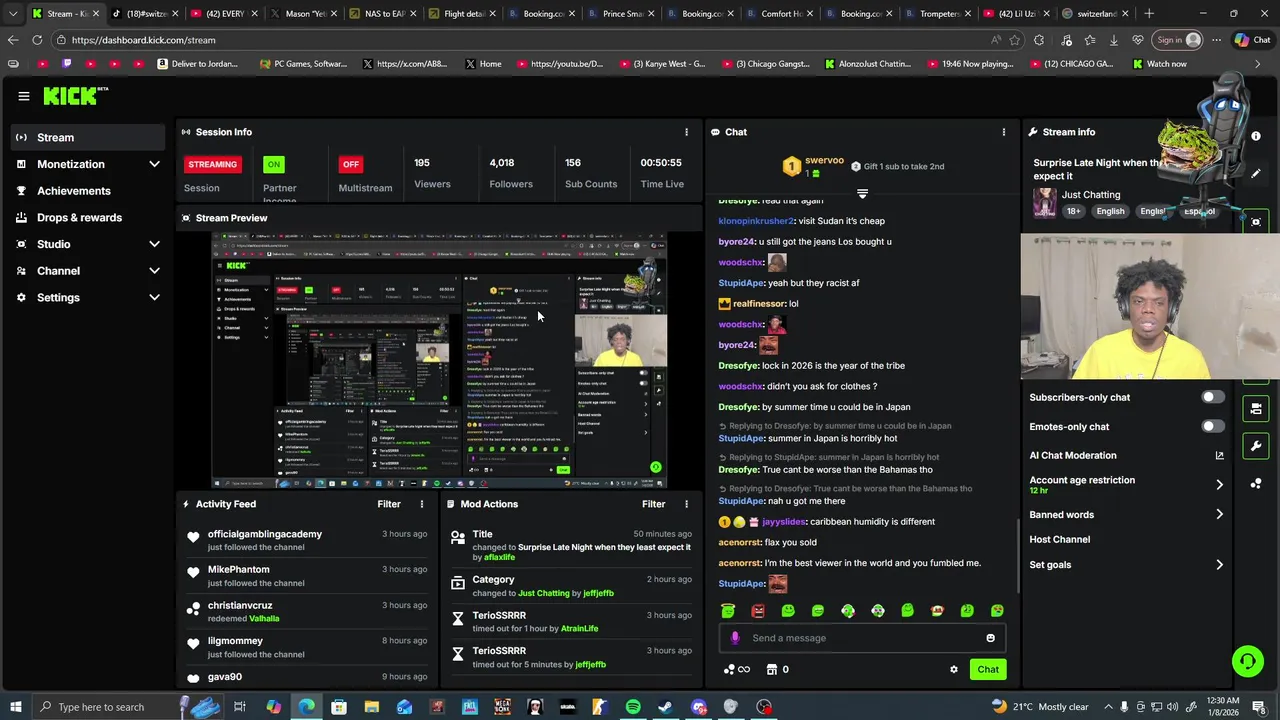
Task: Open the shop icon below chat input
Action: 772,670
